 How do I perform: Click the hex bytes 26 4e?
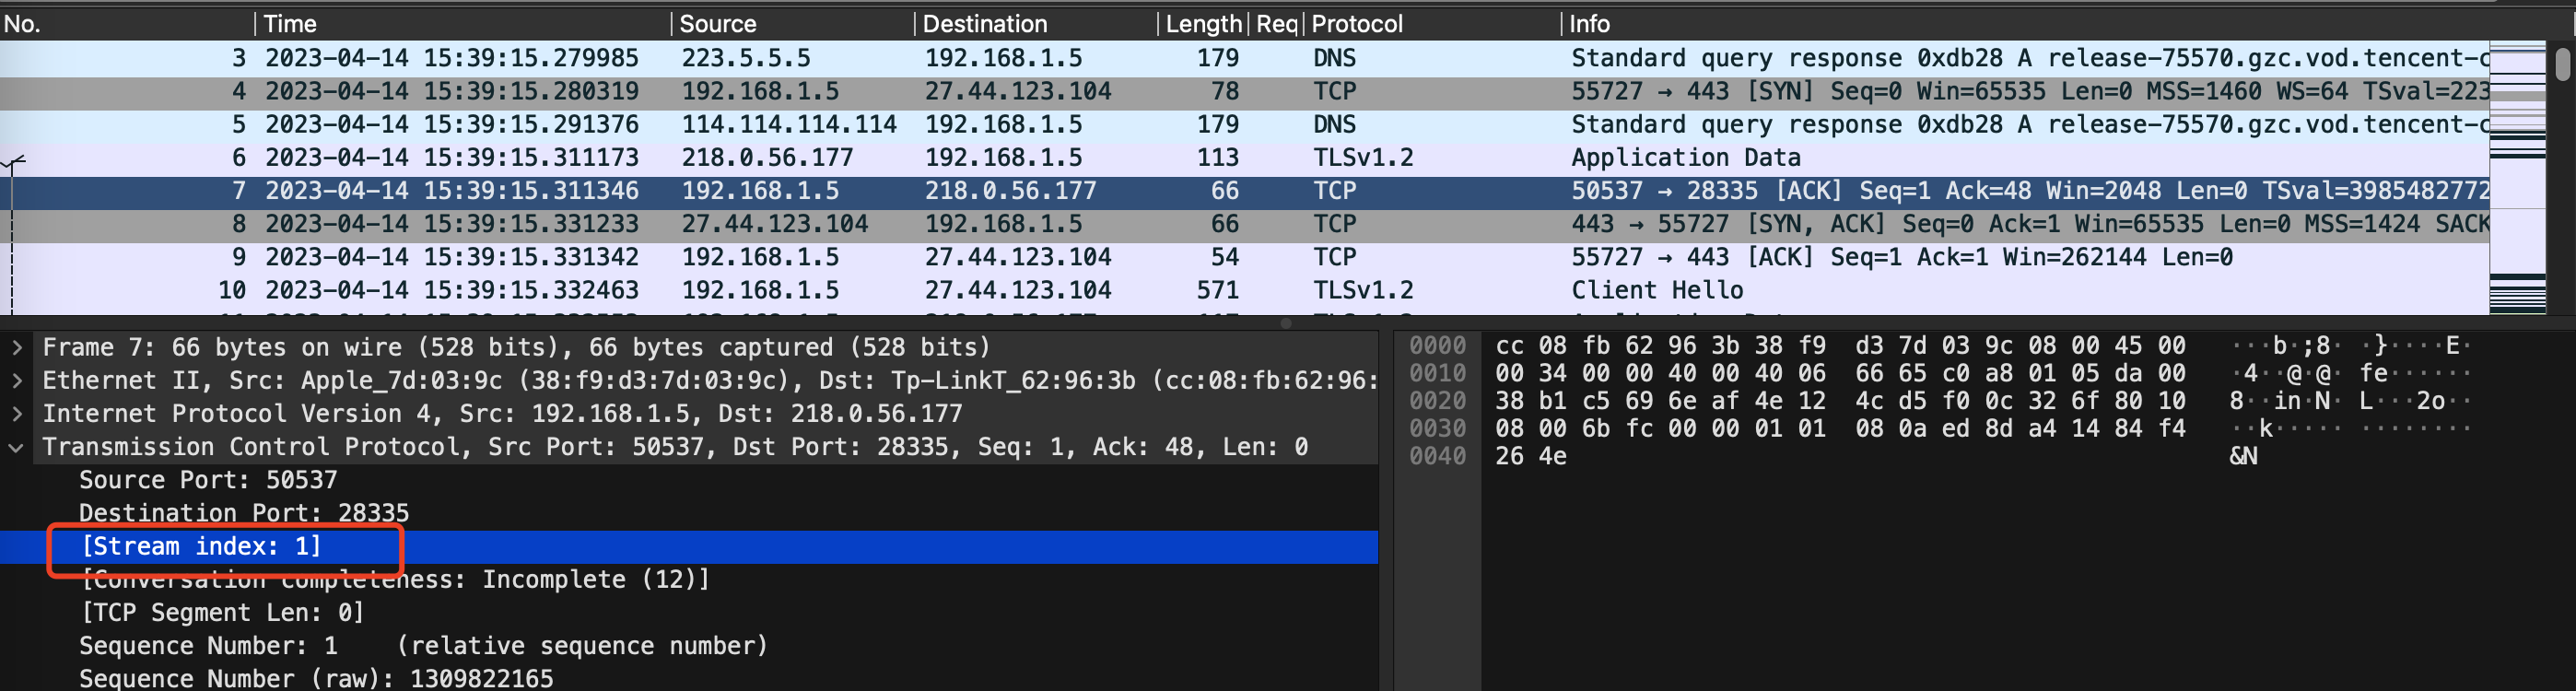[x=1531, y=456]
